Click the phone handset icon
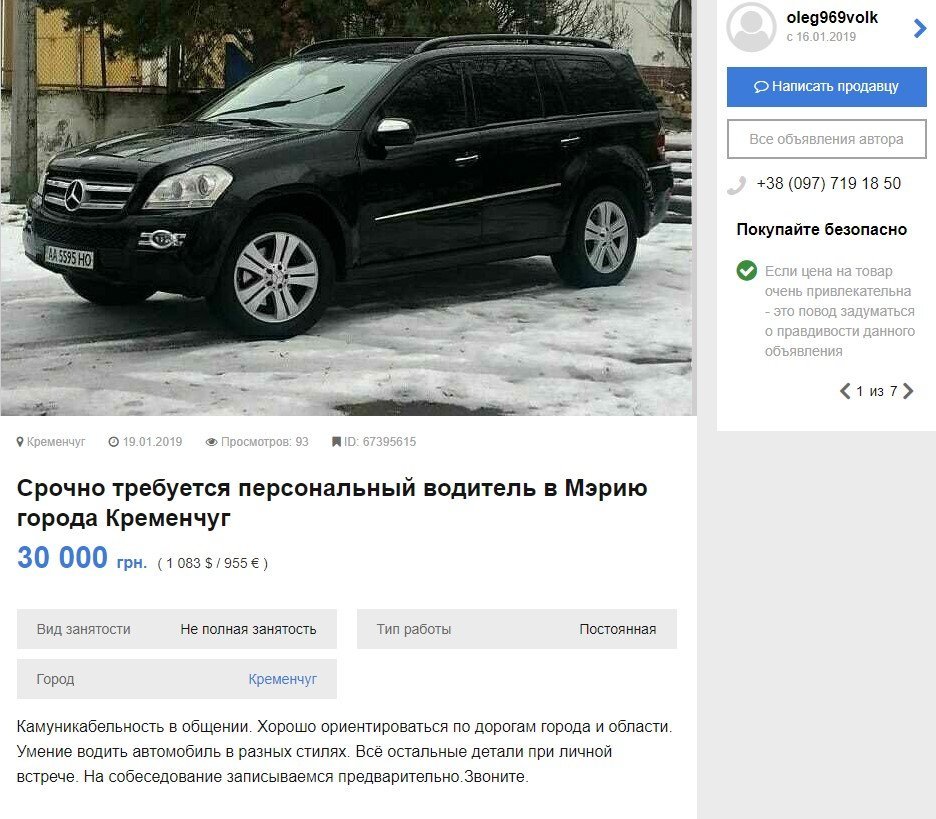This screenshot has width=936, height=819. click(737, 185)
